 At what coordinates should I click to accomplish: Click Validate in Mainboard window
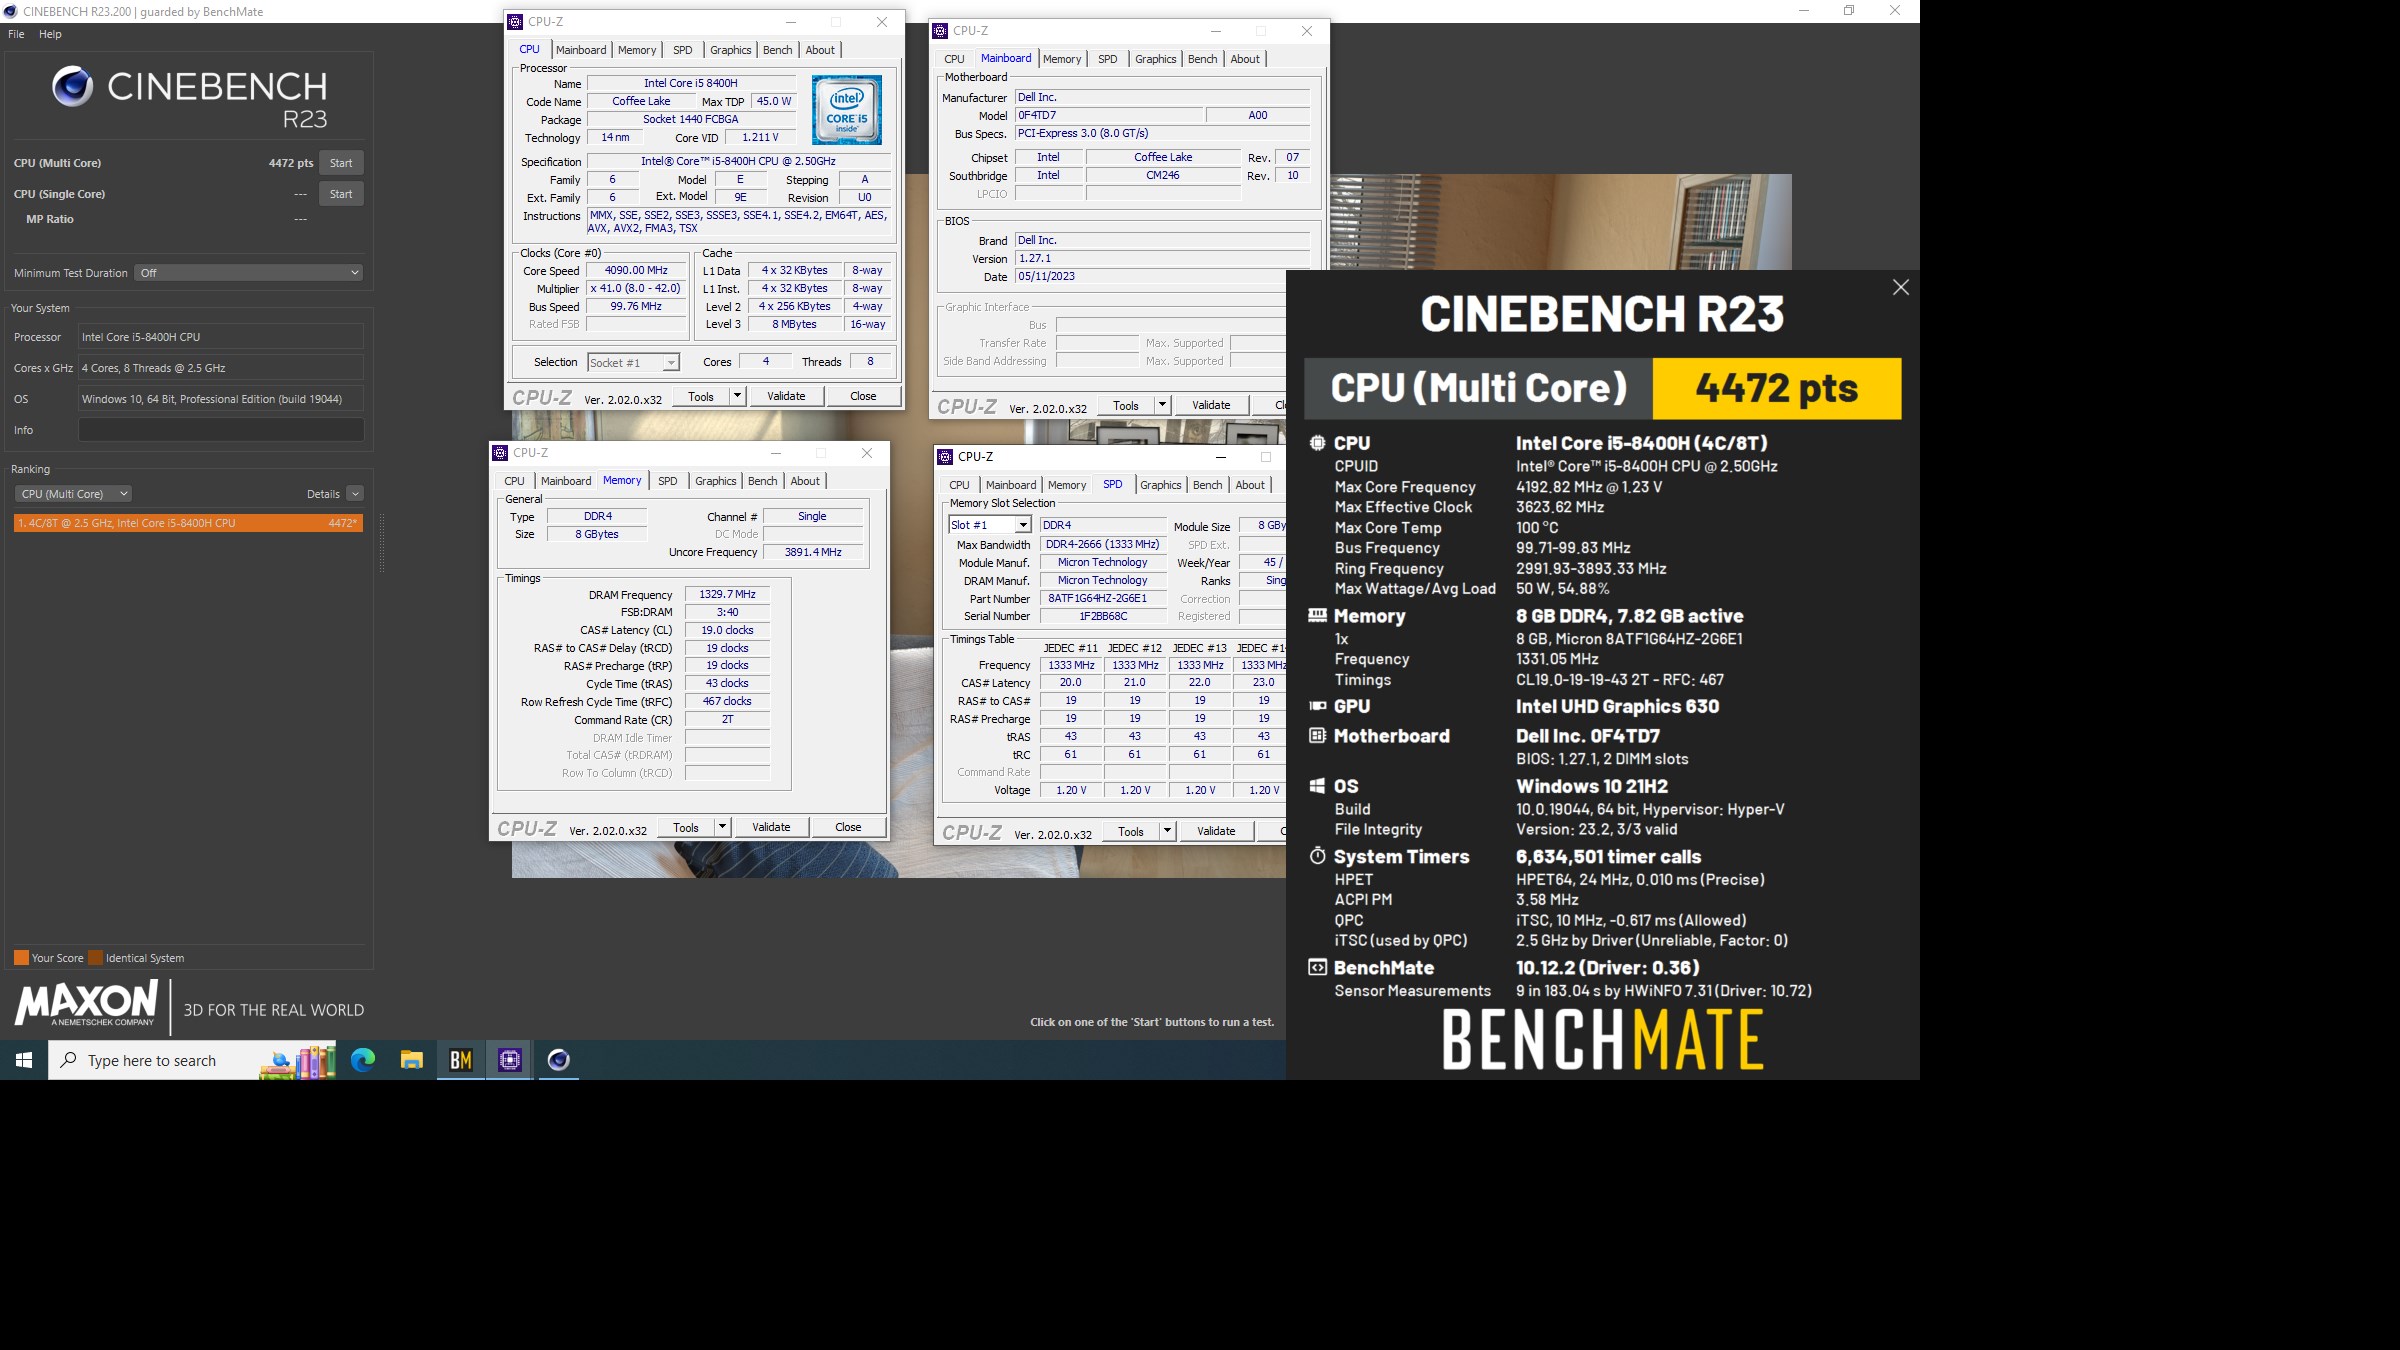(1211, 405)
